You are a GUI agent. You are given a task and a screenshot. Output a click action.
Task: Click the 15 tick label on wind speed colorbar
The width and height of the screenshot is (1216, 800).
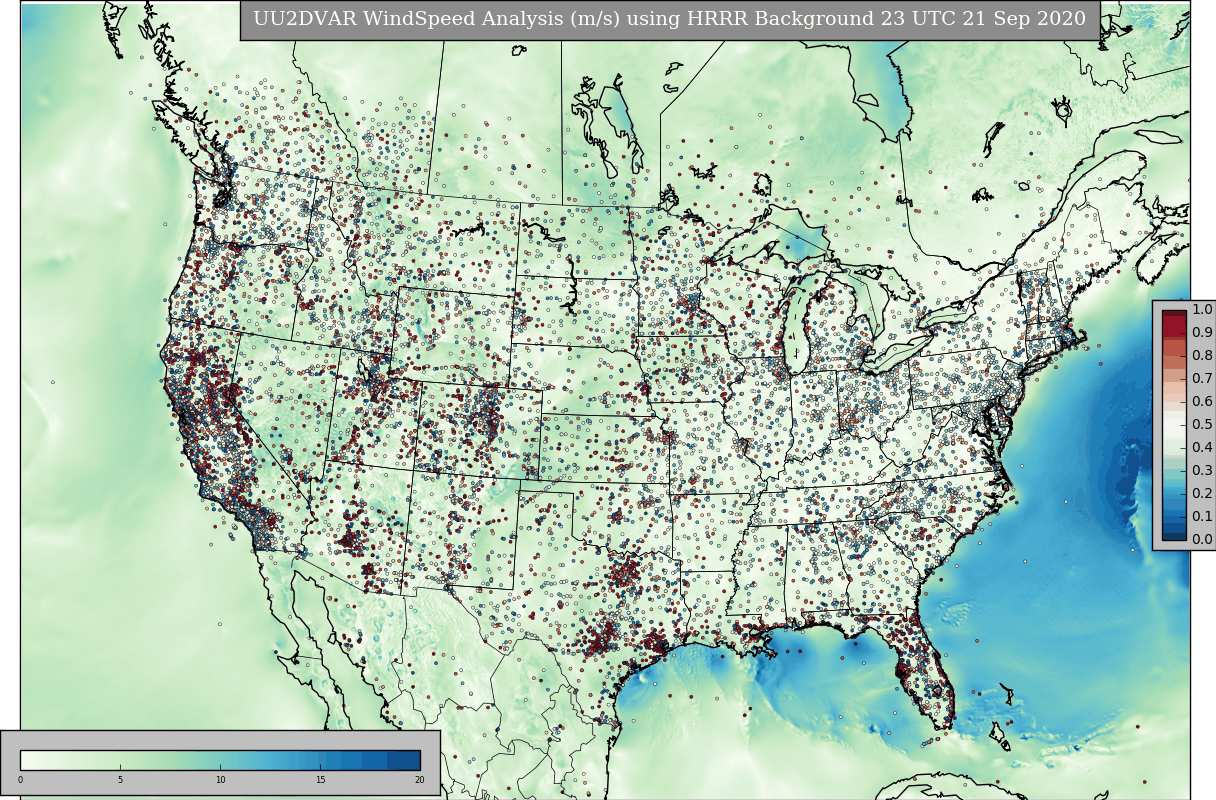point(320,780)
